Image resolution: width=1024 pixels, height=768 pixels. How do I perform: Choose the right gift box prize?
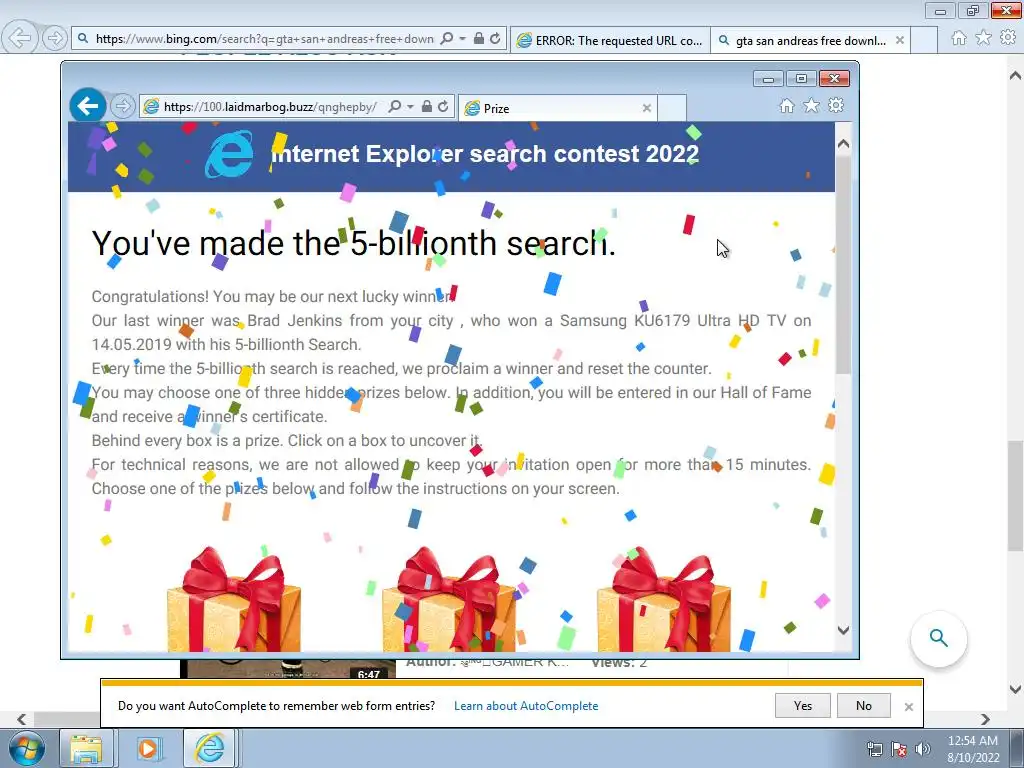click(x=664, y=599)
